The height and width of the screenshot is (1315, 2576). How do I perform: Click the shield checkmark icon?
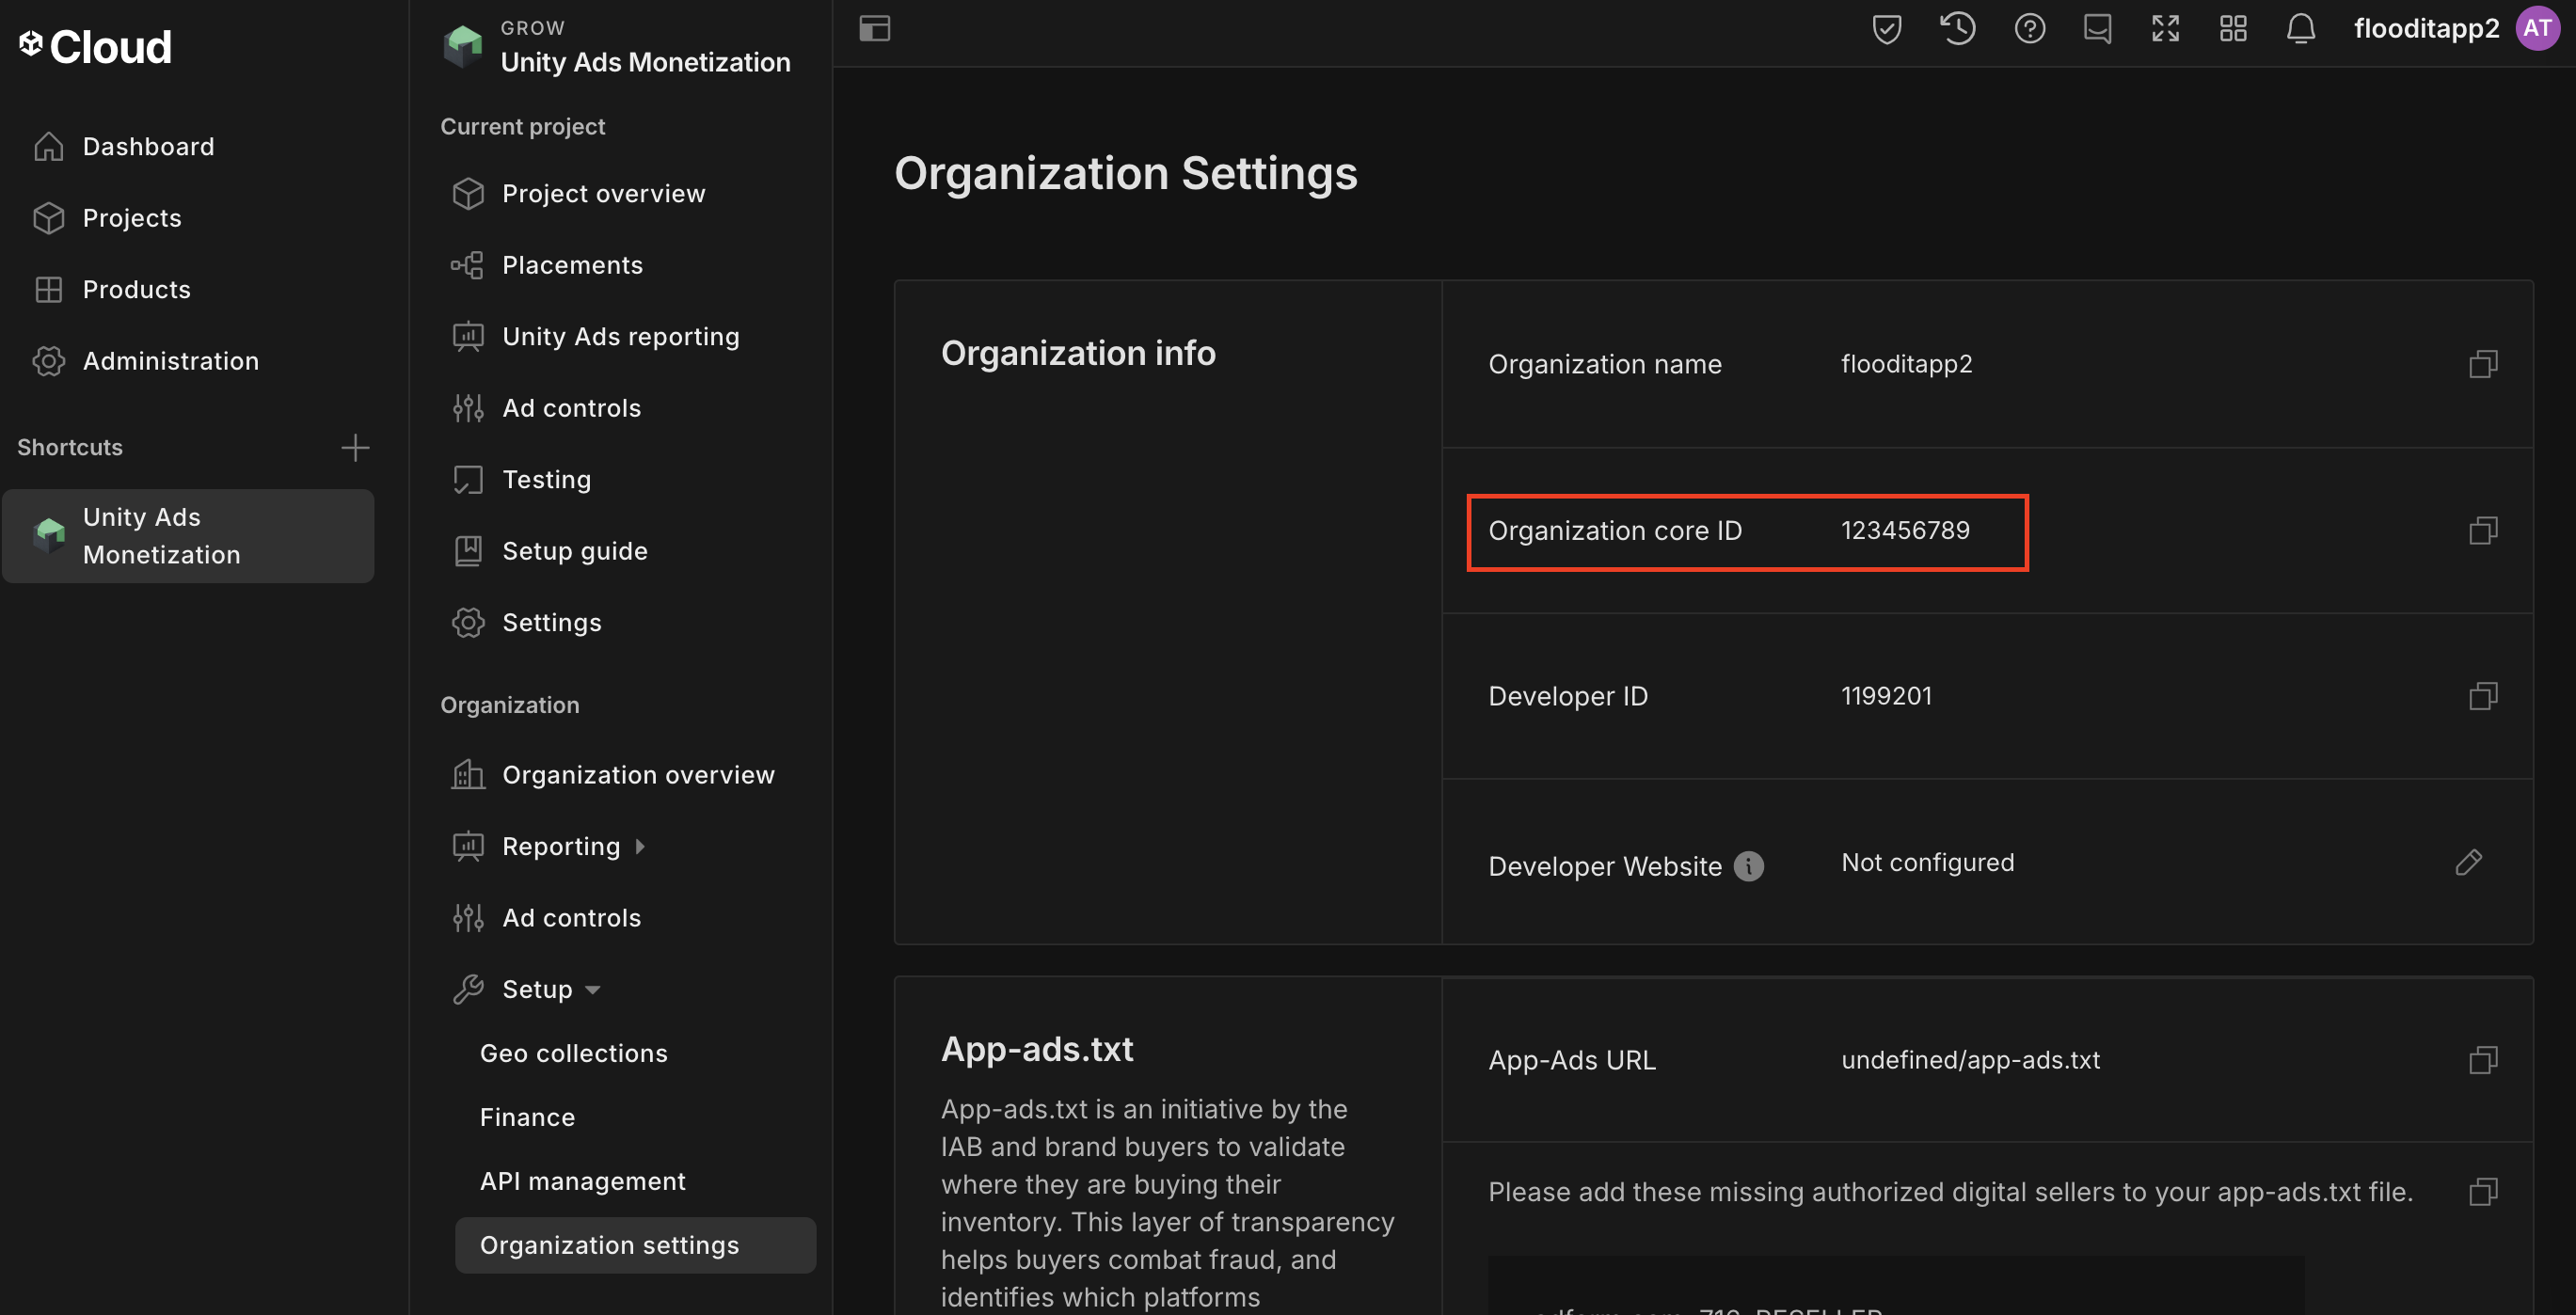[x=1886, y=28]
